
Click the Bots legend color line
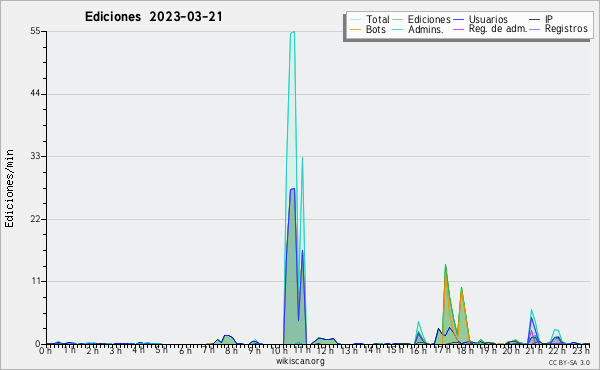pyautogui.click(x=355, y=29)
